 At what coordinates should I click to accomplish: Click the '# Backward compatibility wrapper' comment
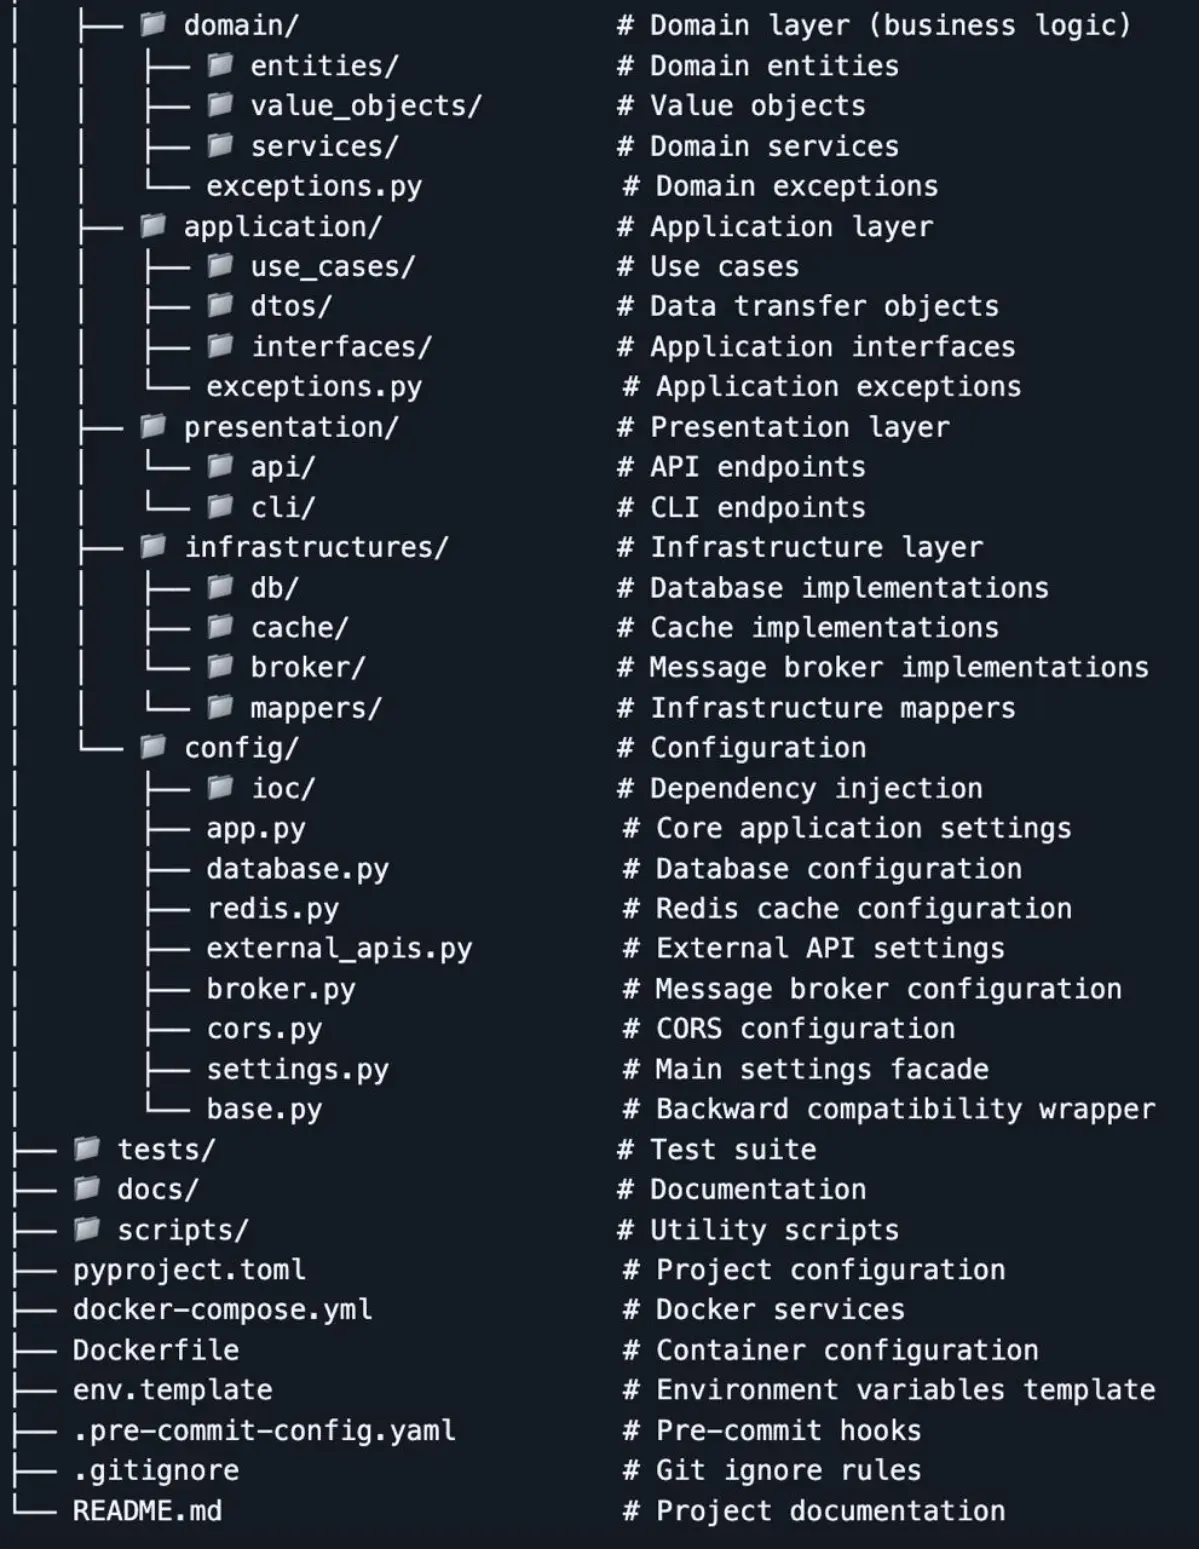pyautogui.click(x=889, y=1109)
